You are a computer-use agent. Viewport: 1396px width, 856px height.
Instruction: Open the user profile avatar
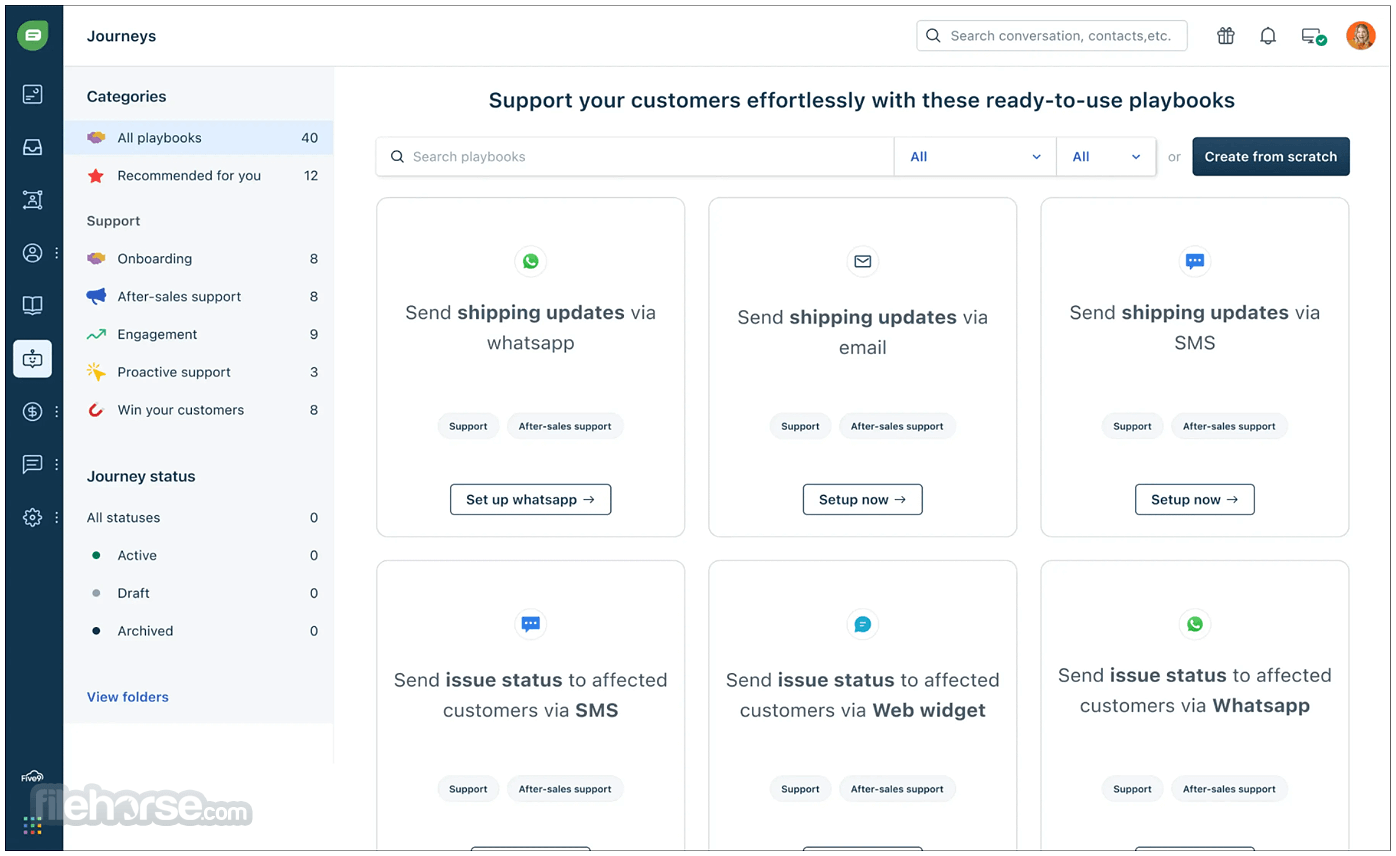point(1360,36)
